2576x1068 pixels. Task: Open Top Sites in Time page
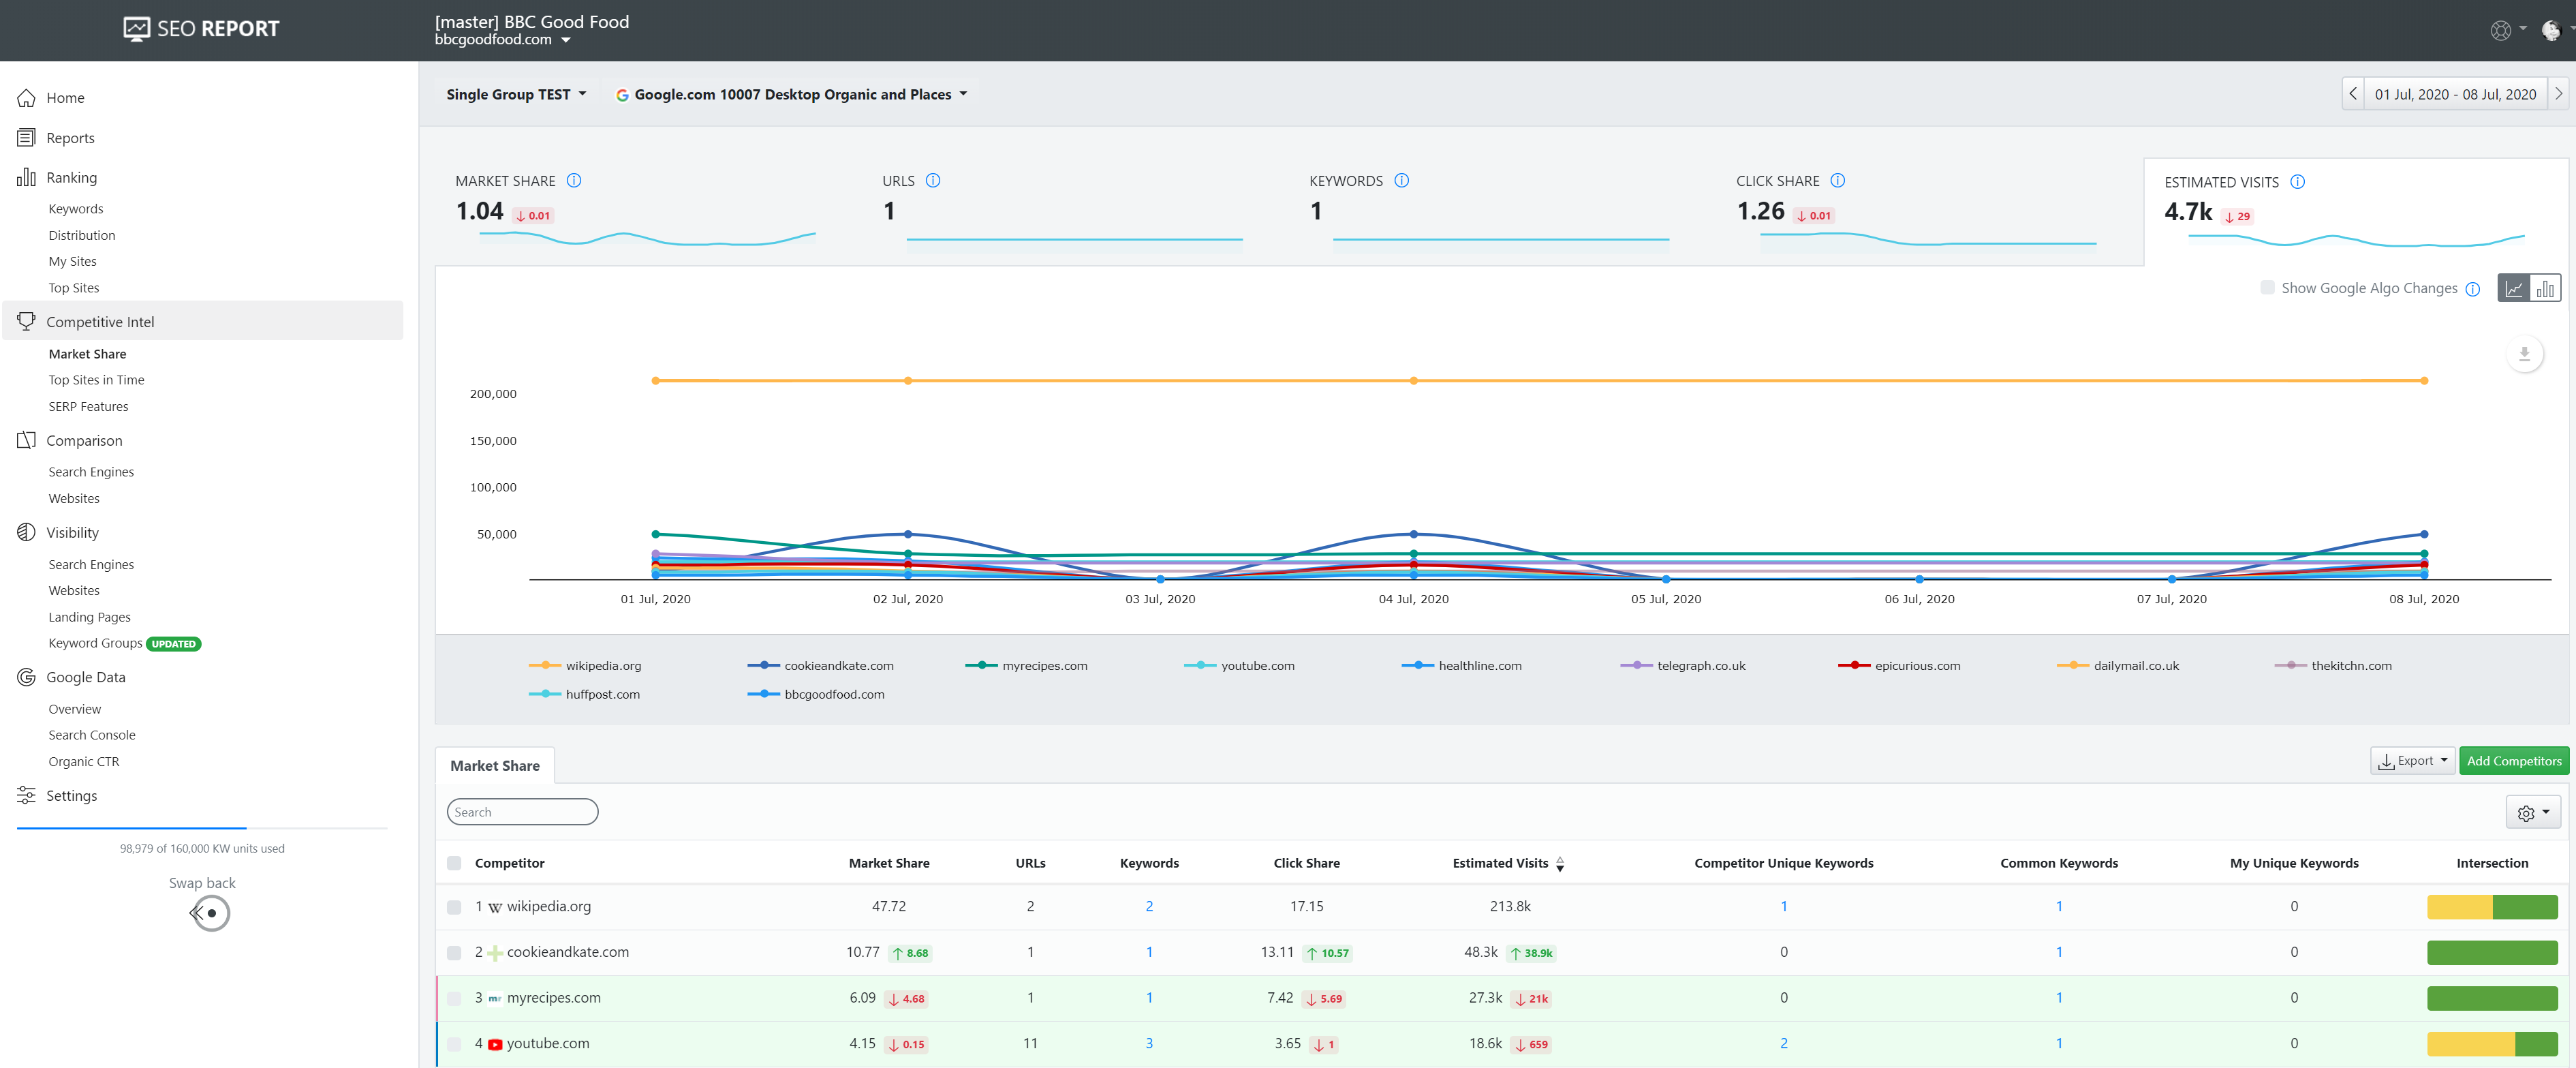click(96, 380)
